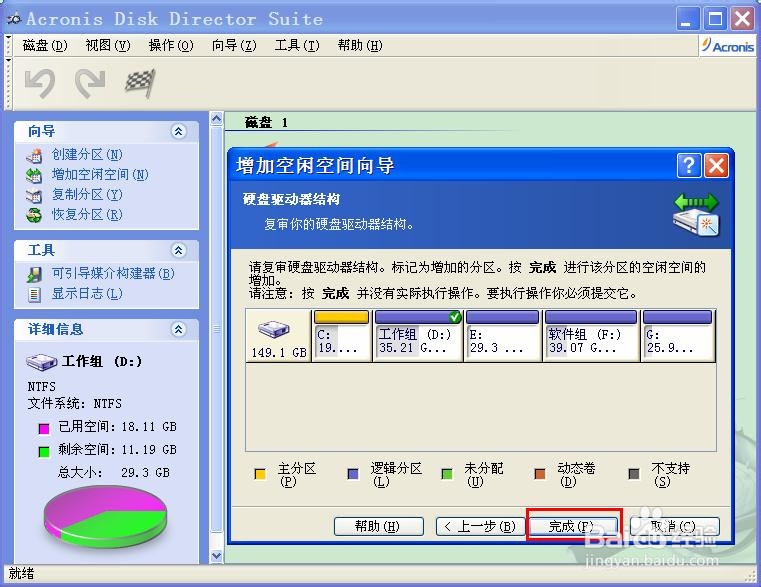Click the 磁盘 1 heading text
The height and width of the screenshot is (587, 761).
pyautogui.click(x=266, y=122)
